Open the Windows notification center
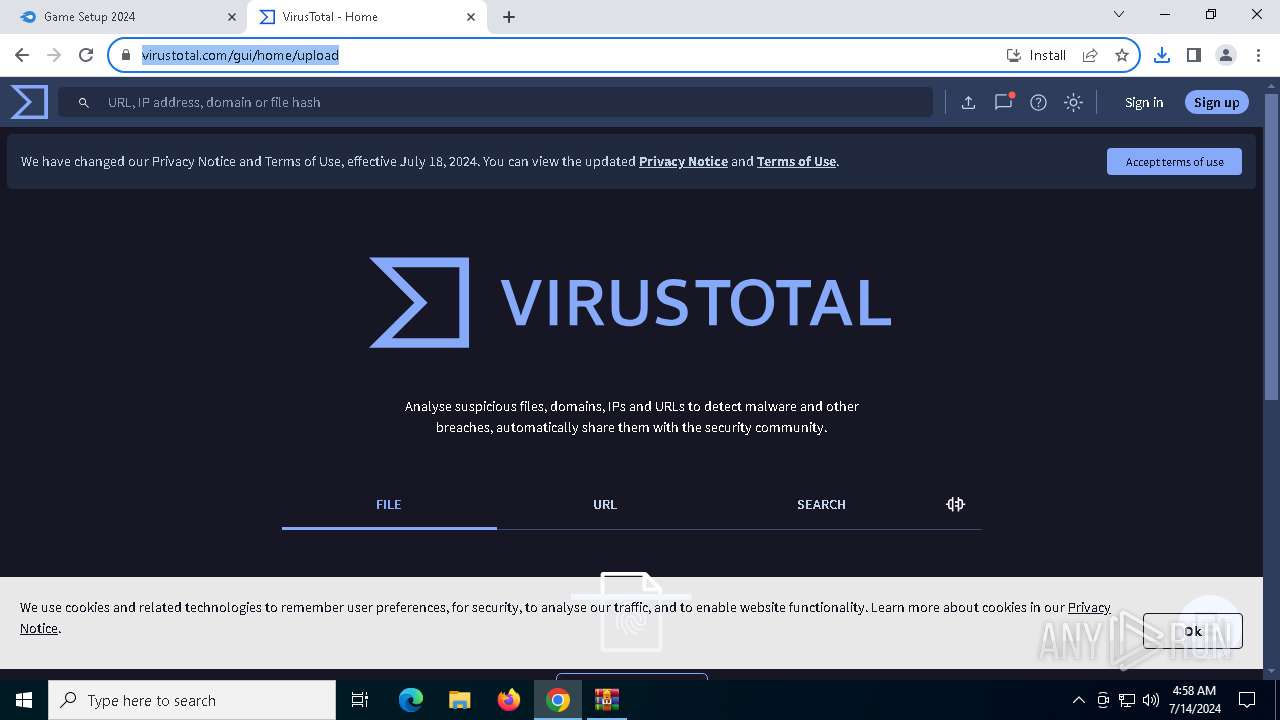This screenshot has width=1280, height=720. (x=1247, y=700)
